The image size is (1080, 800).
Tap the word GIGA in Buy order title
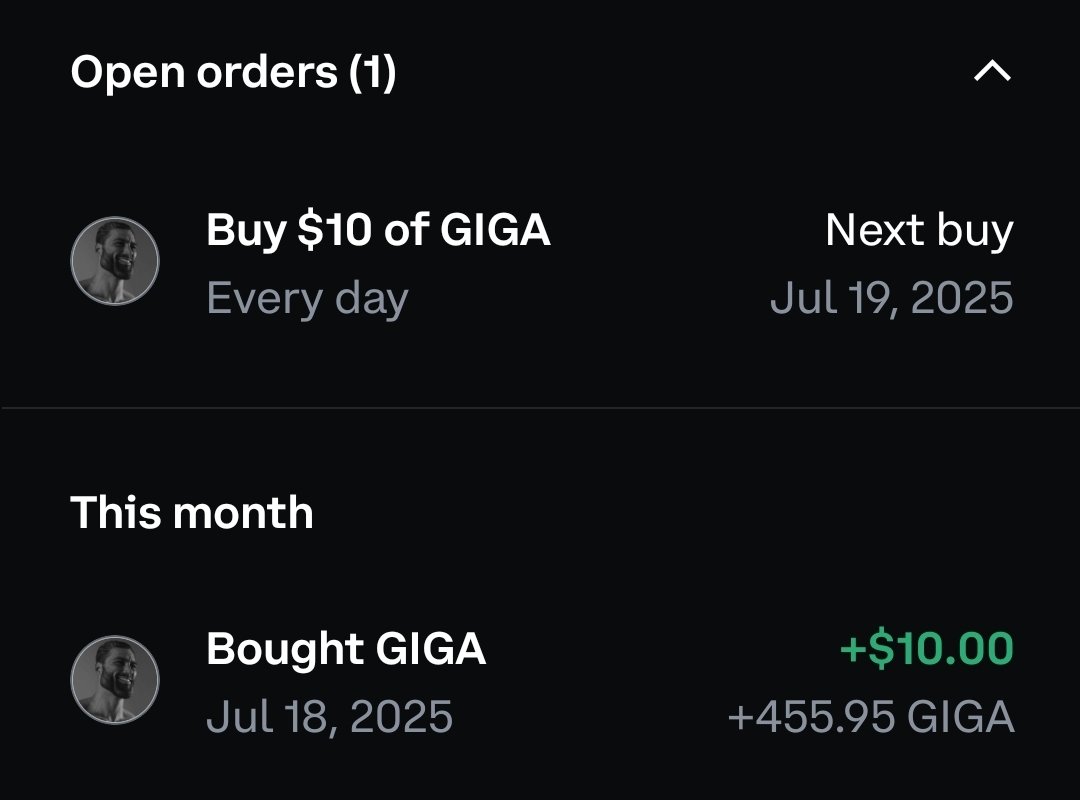pyautogui.click(x=495, y=229)
